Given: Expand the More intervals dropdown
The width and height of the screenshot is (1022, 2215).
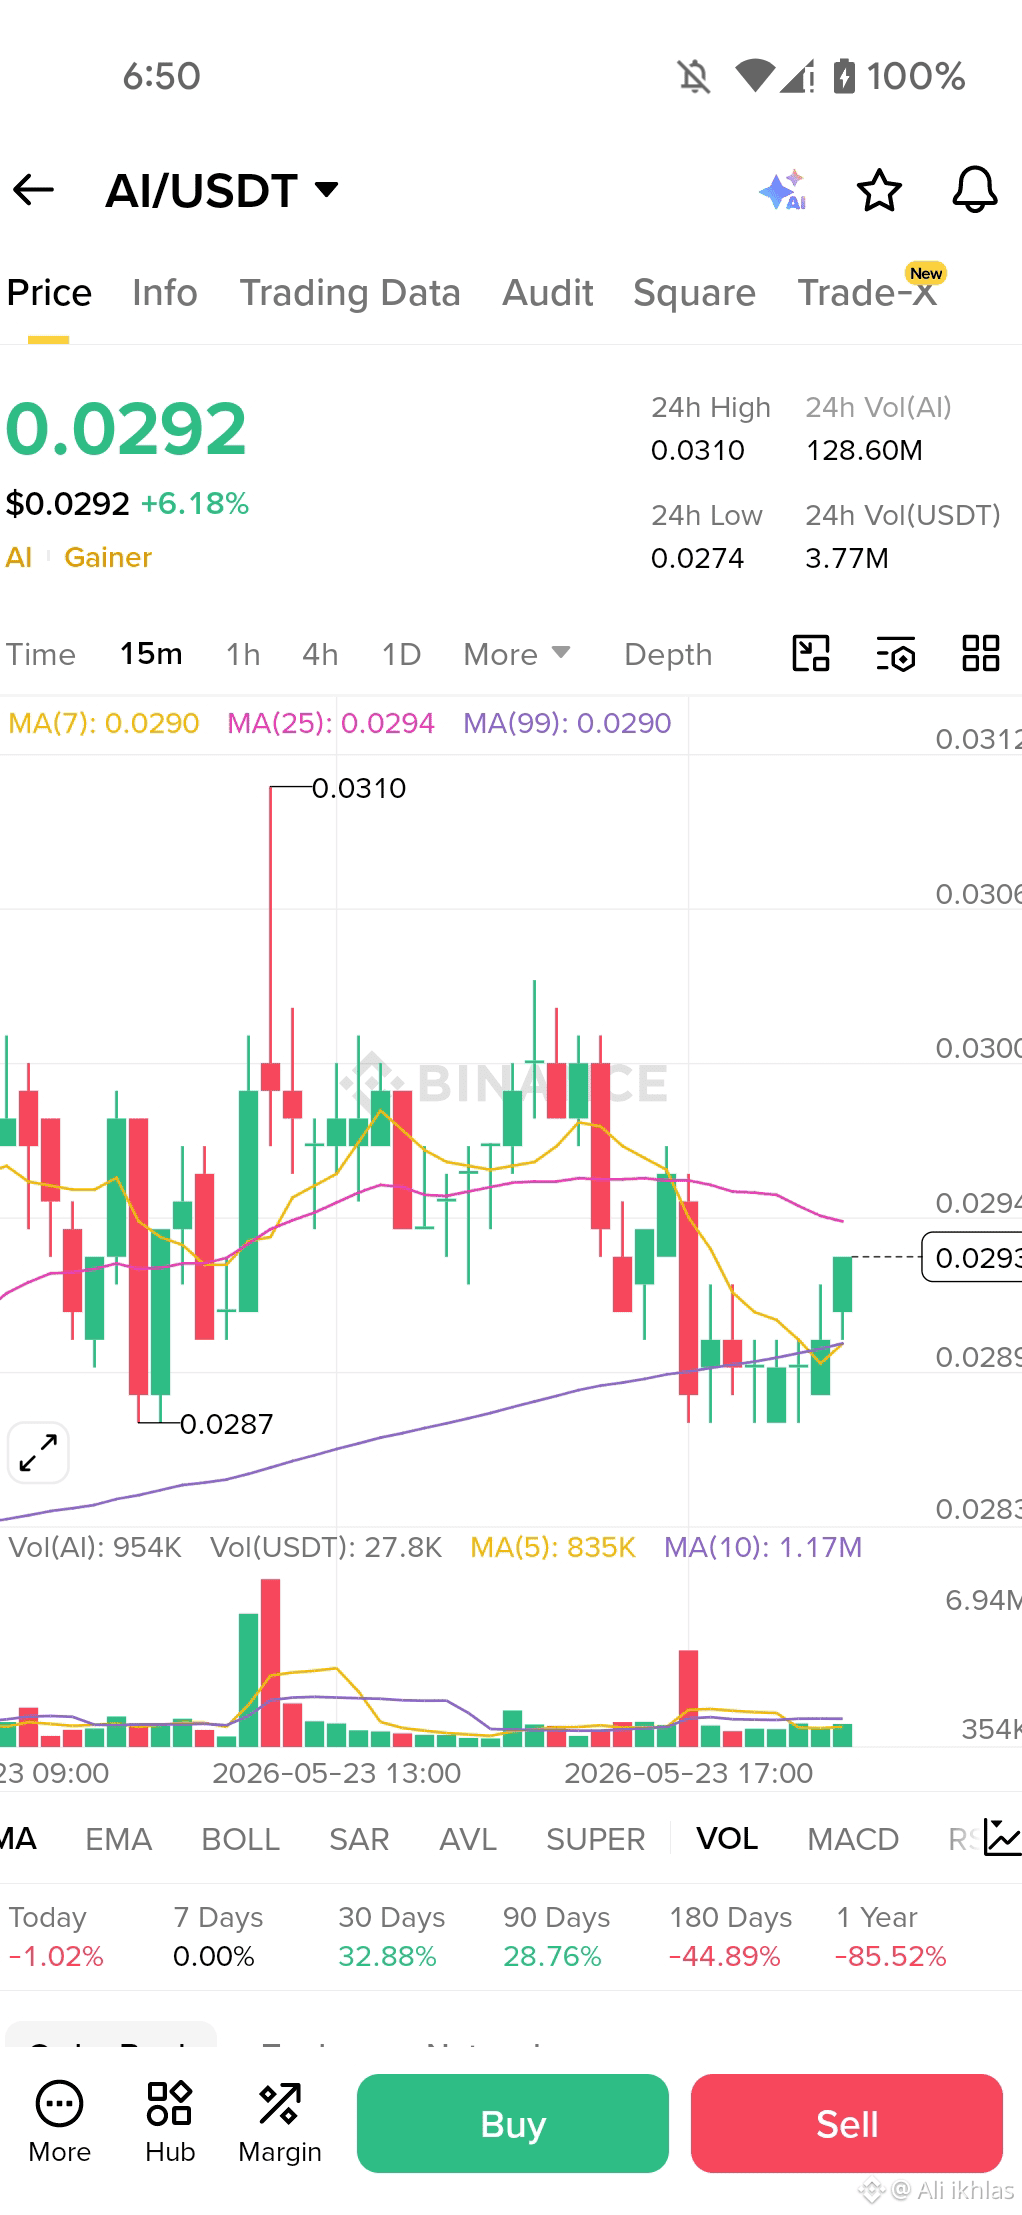Looking at the screenshot, I should [517, 654].
